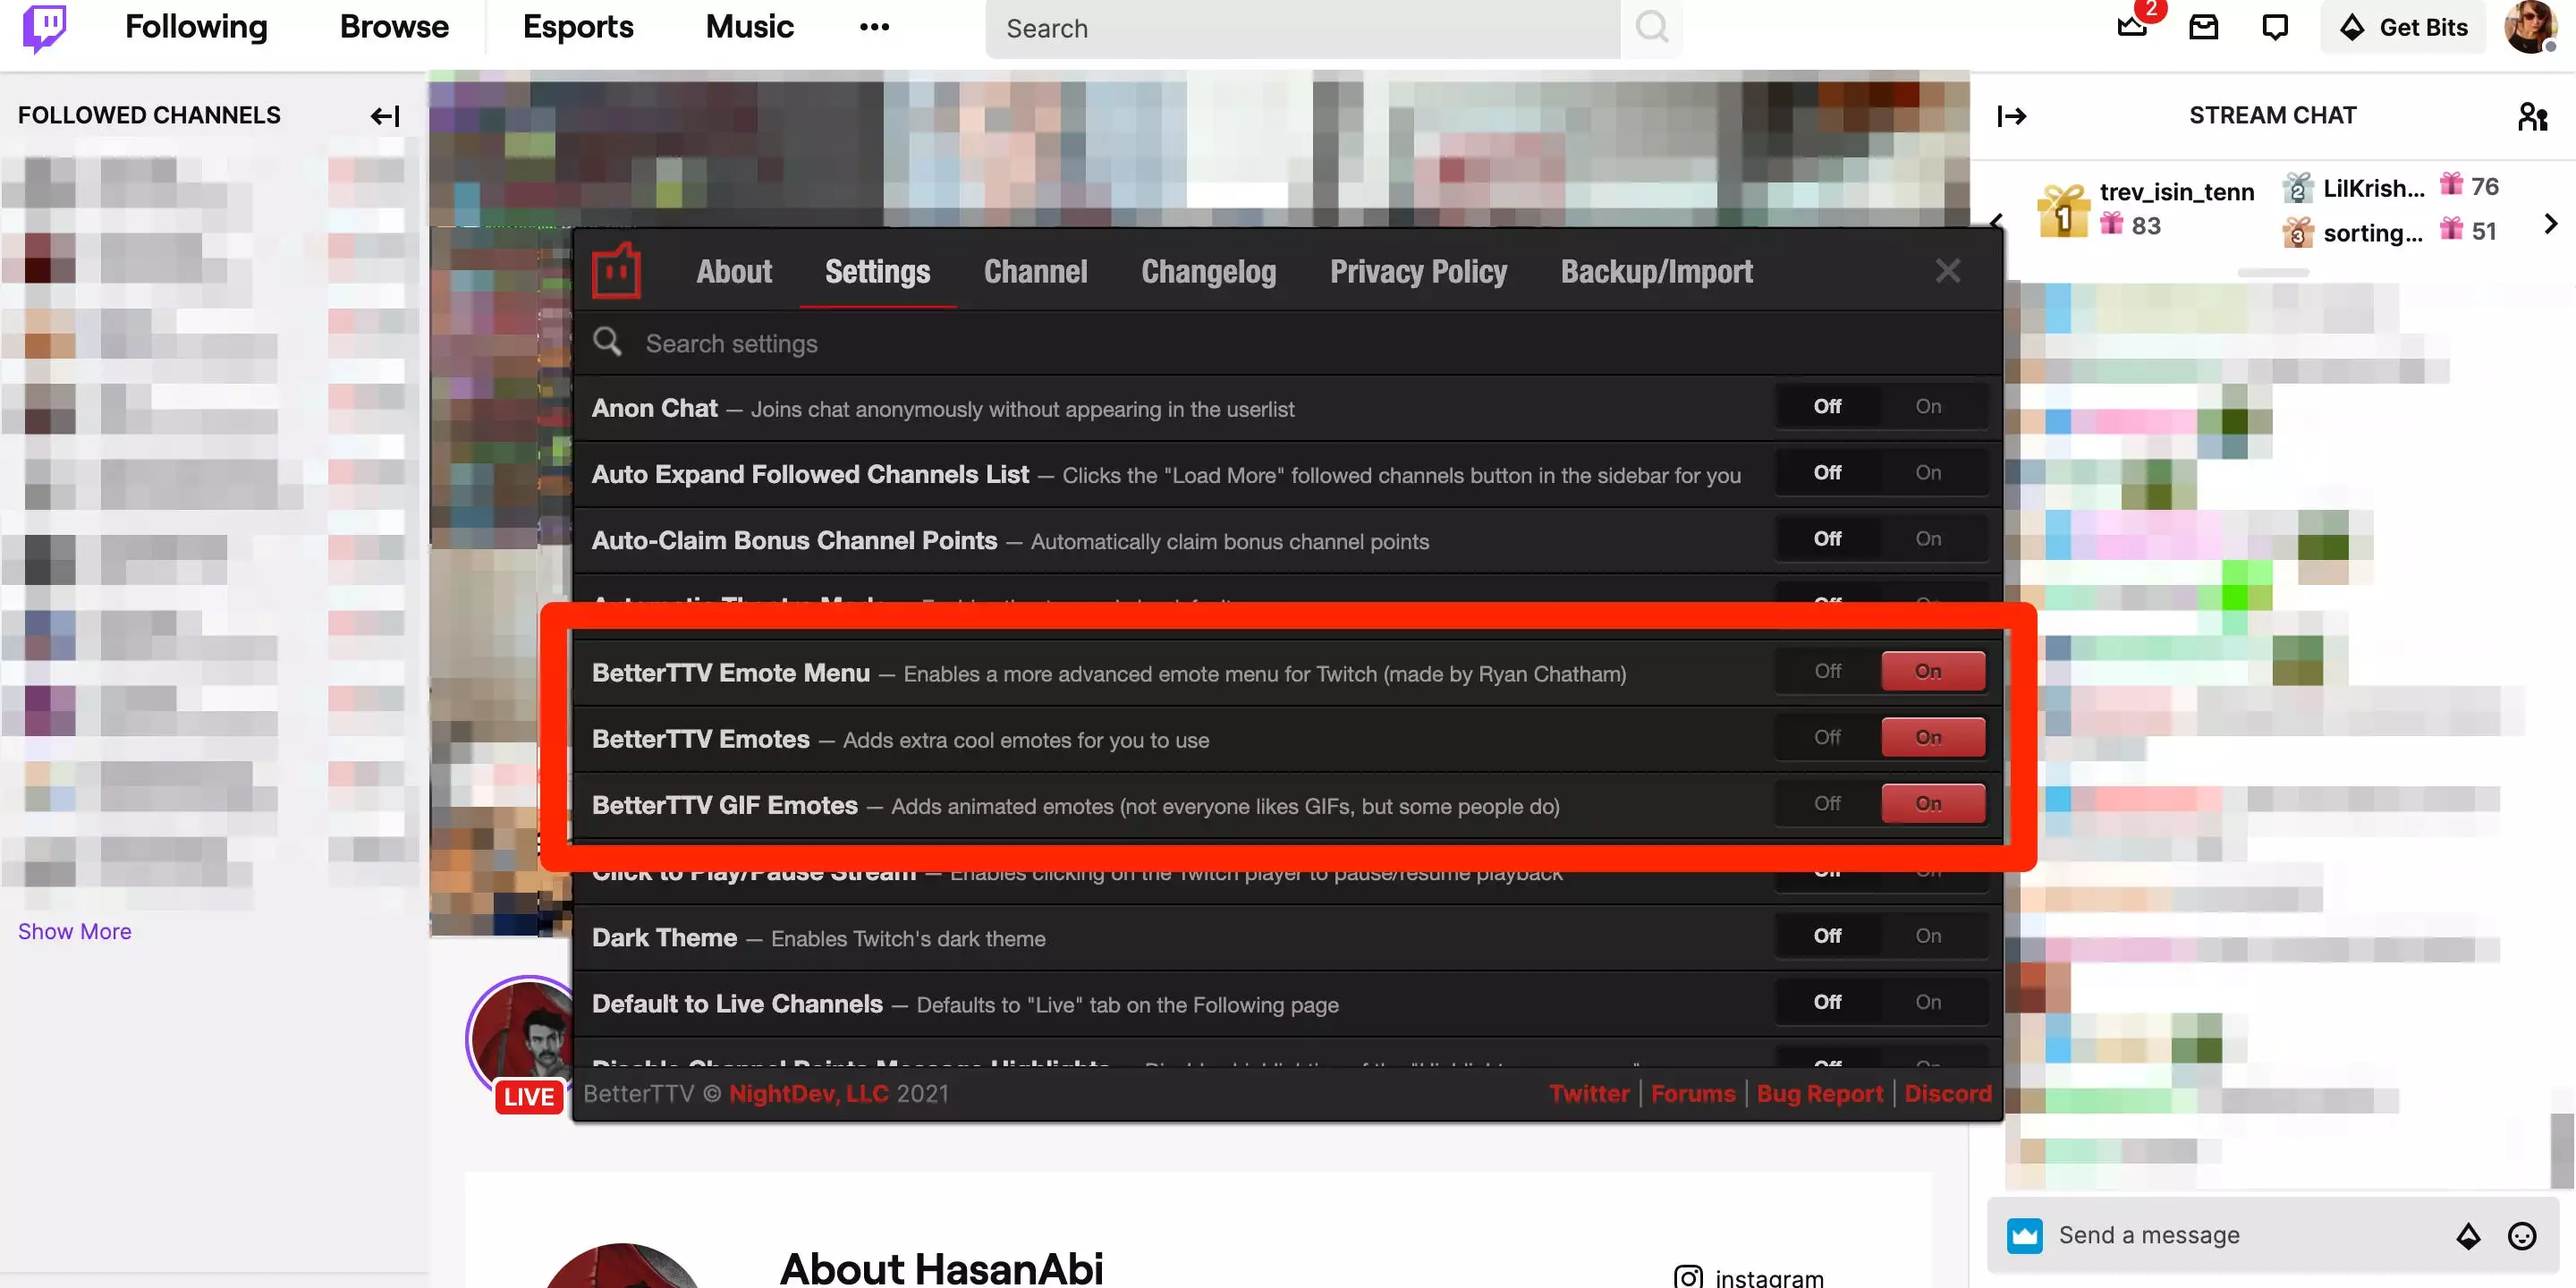Viewport: 2576px width, 1288px height.
Task: Open the BetterTTV Forums link
Action: click(1693, 1093)
